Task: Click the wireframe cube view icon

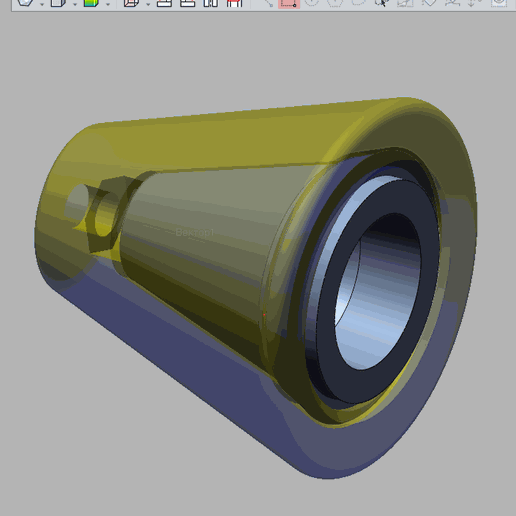Action: pyautogui.click(x=131, y=3)
